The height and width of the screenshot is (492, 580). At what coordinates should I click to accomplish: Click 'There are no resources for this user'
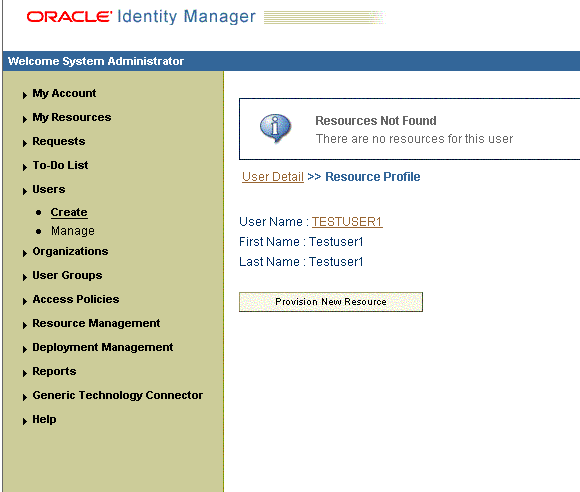pos(414,139)
